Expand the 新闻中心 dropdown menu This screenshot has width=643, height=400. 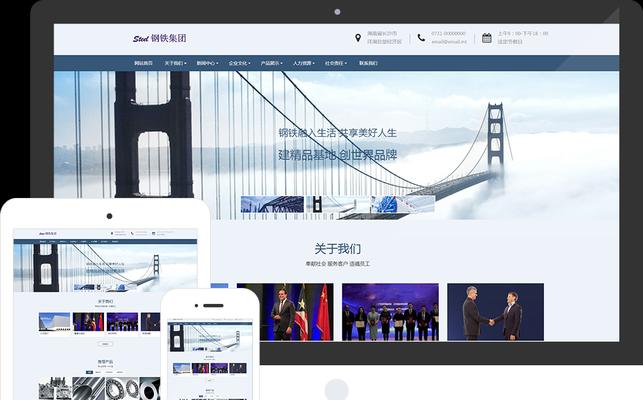click(207, 63)
